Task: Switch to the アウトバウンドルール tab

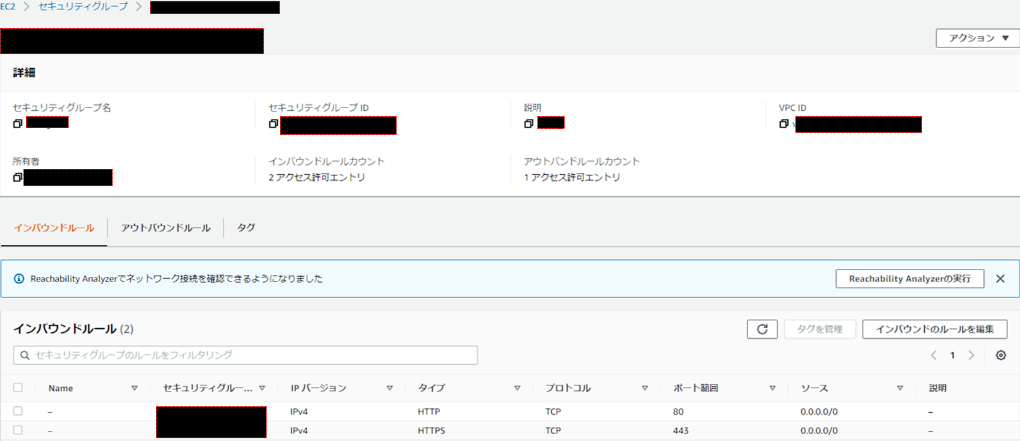Action: 165,228
